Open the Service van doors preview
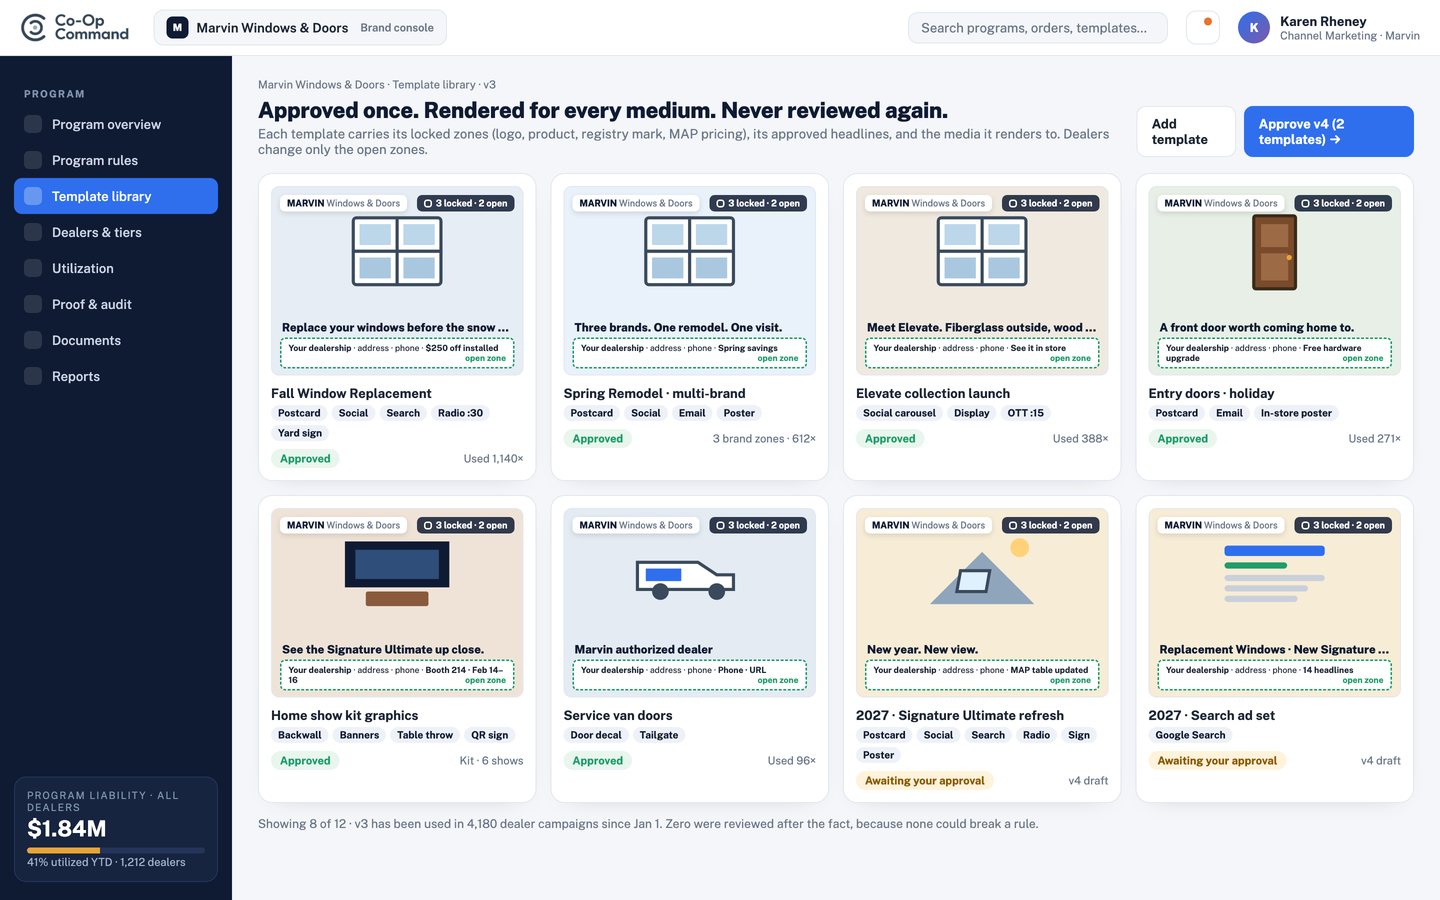The width and height of the screenshot is (1440, 900). click(x=689, y=602)
